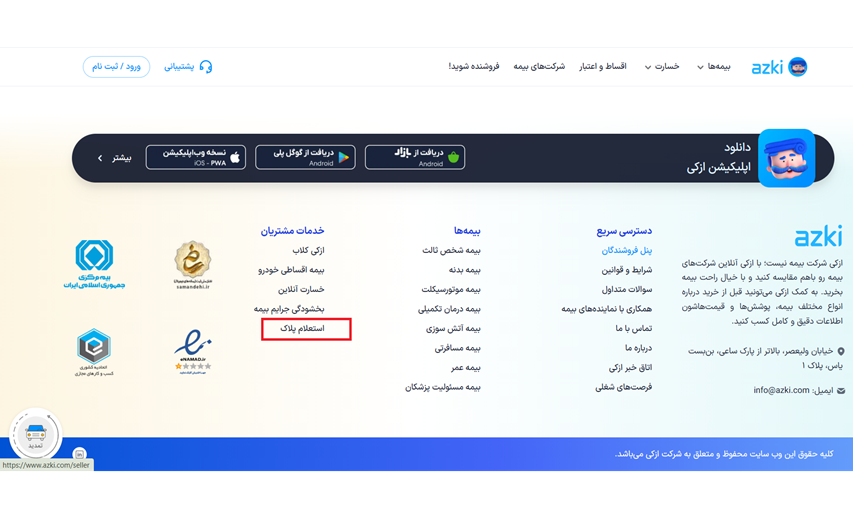Open شرکت‌های بیمه menu item

pyautogui.click(x=539, y=66)
